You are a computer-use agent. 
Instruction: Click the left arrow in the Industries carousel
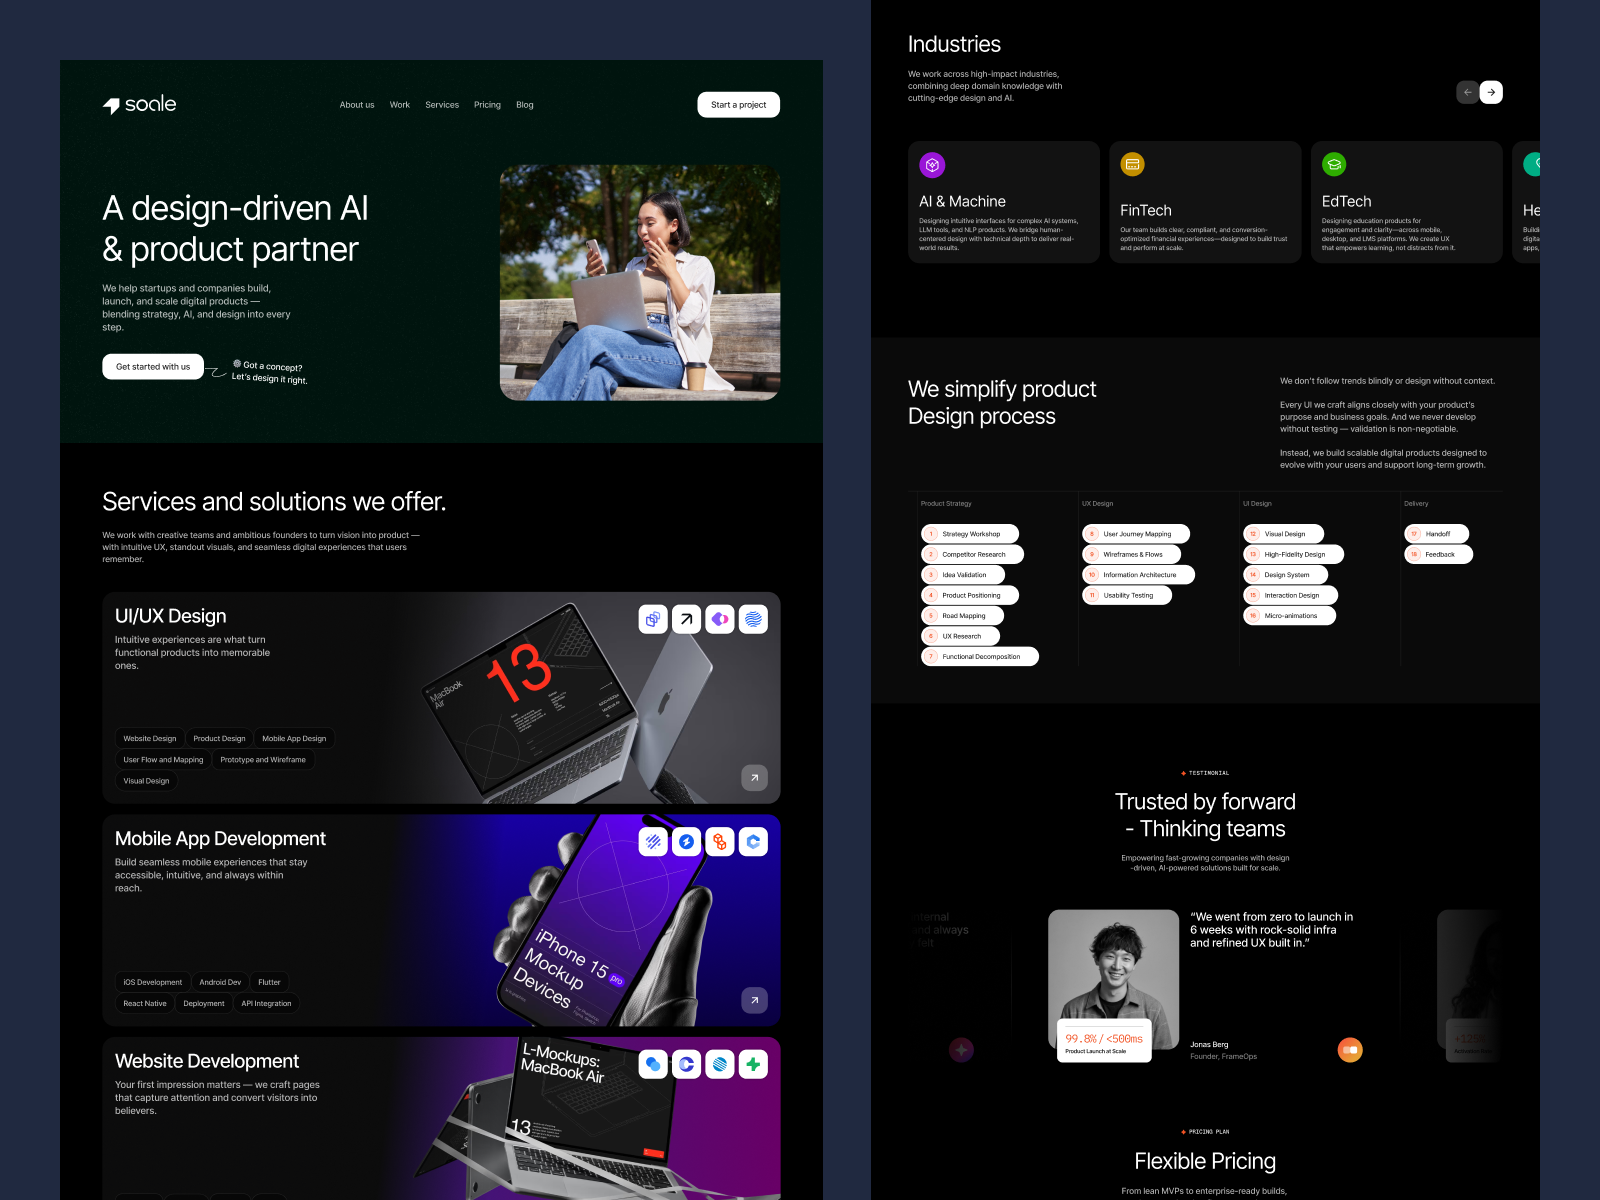pyautogui.click(x=1467, y=92)
